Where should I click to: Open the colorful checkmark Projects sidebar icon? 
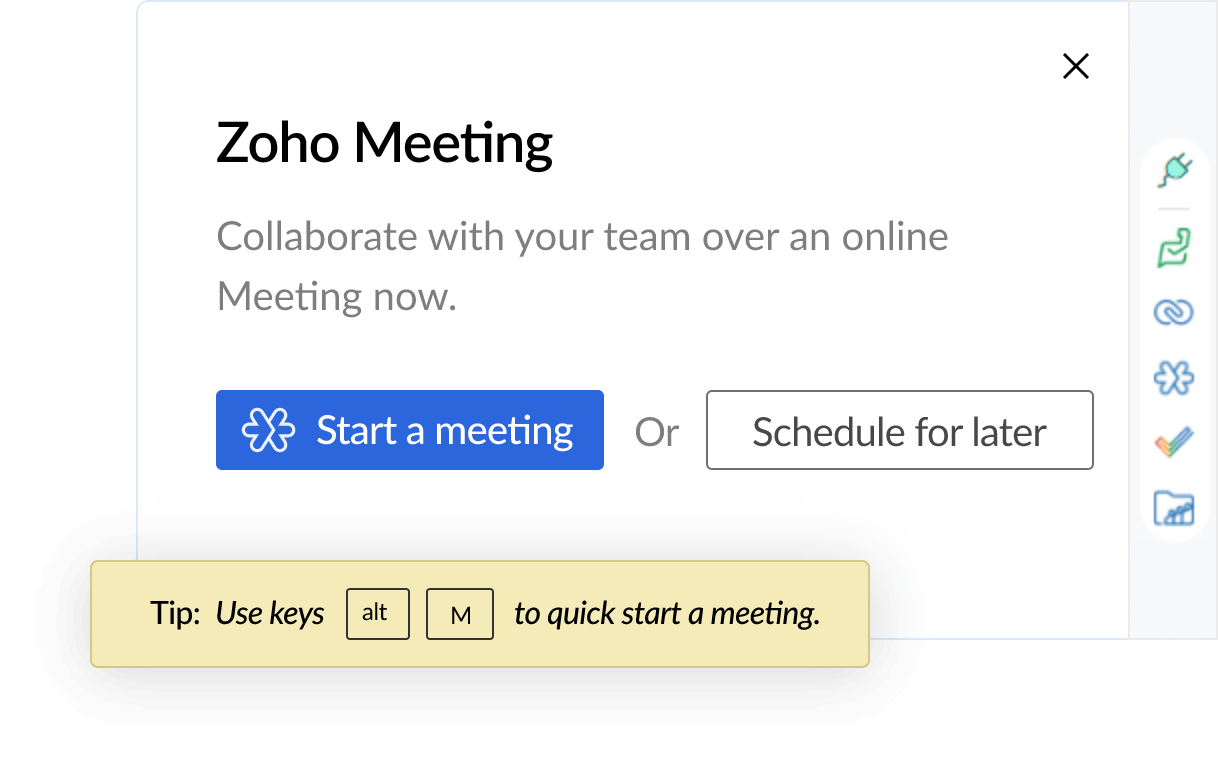pos(1174,442)
